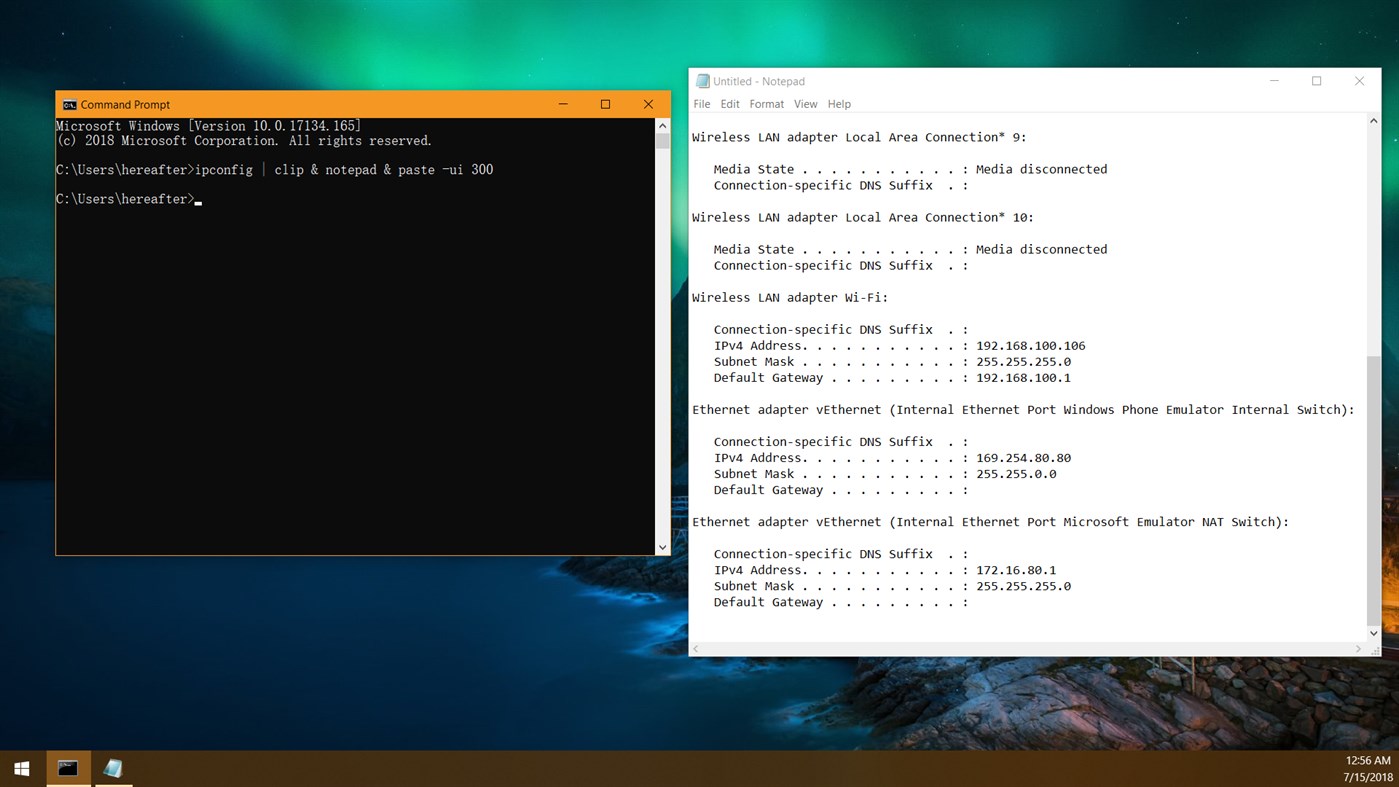Open the Help menu in Notepad
This screenshot has width=1399, height=787.
(839, 104)
